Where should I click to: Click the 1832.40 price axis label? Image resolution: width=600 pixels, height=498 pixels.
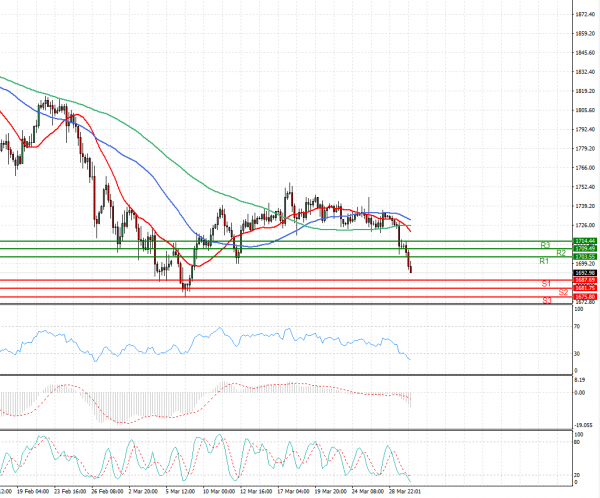click(585, 72)
